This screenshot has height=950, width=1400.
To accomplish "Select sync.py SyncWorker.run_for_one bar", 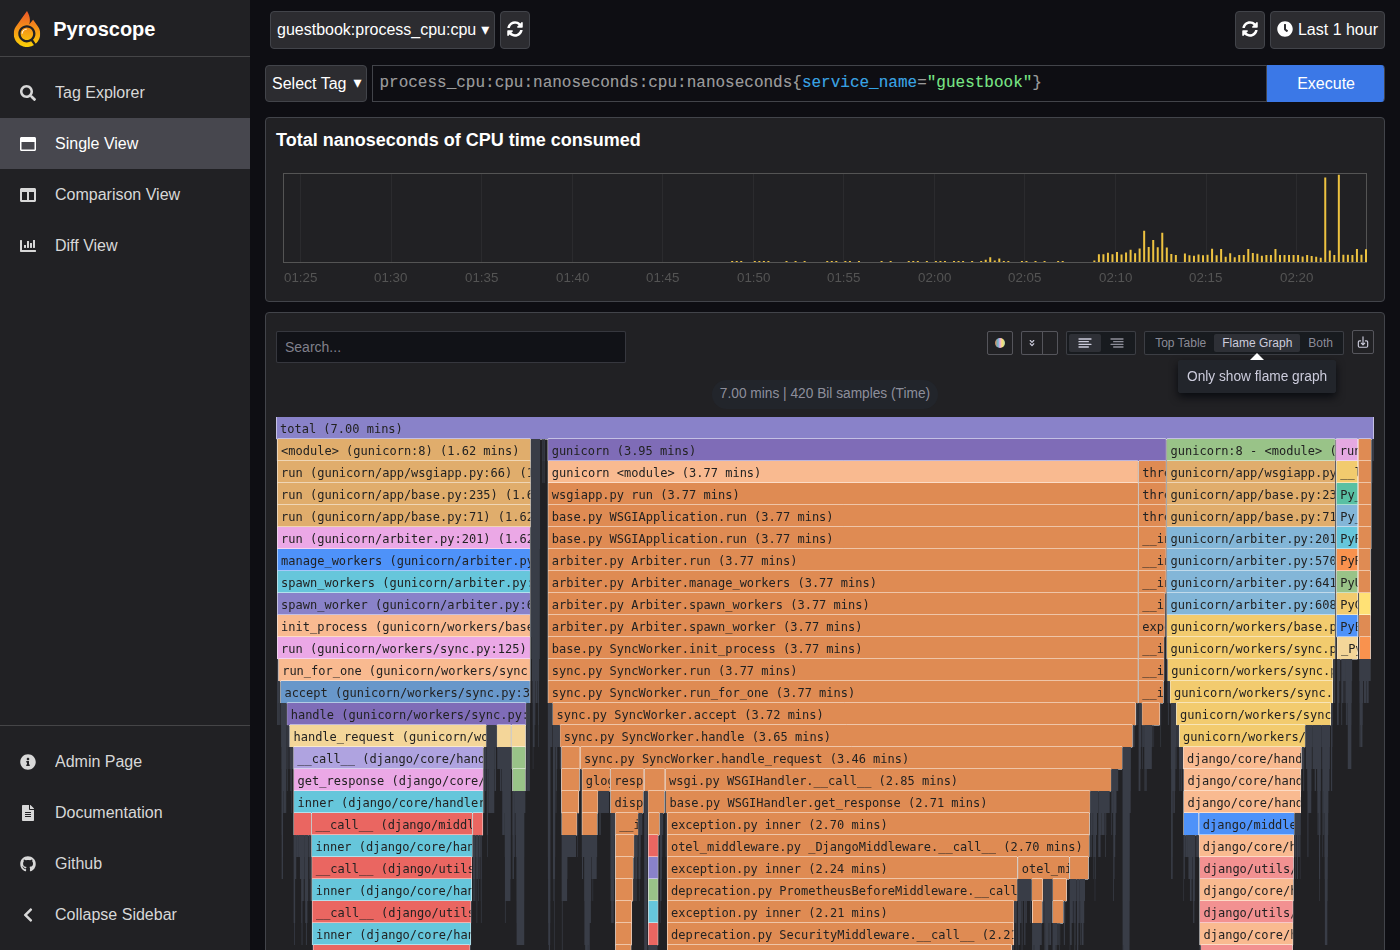I will 843,693.
